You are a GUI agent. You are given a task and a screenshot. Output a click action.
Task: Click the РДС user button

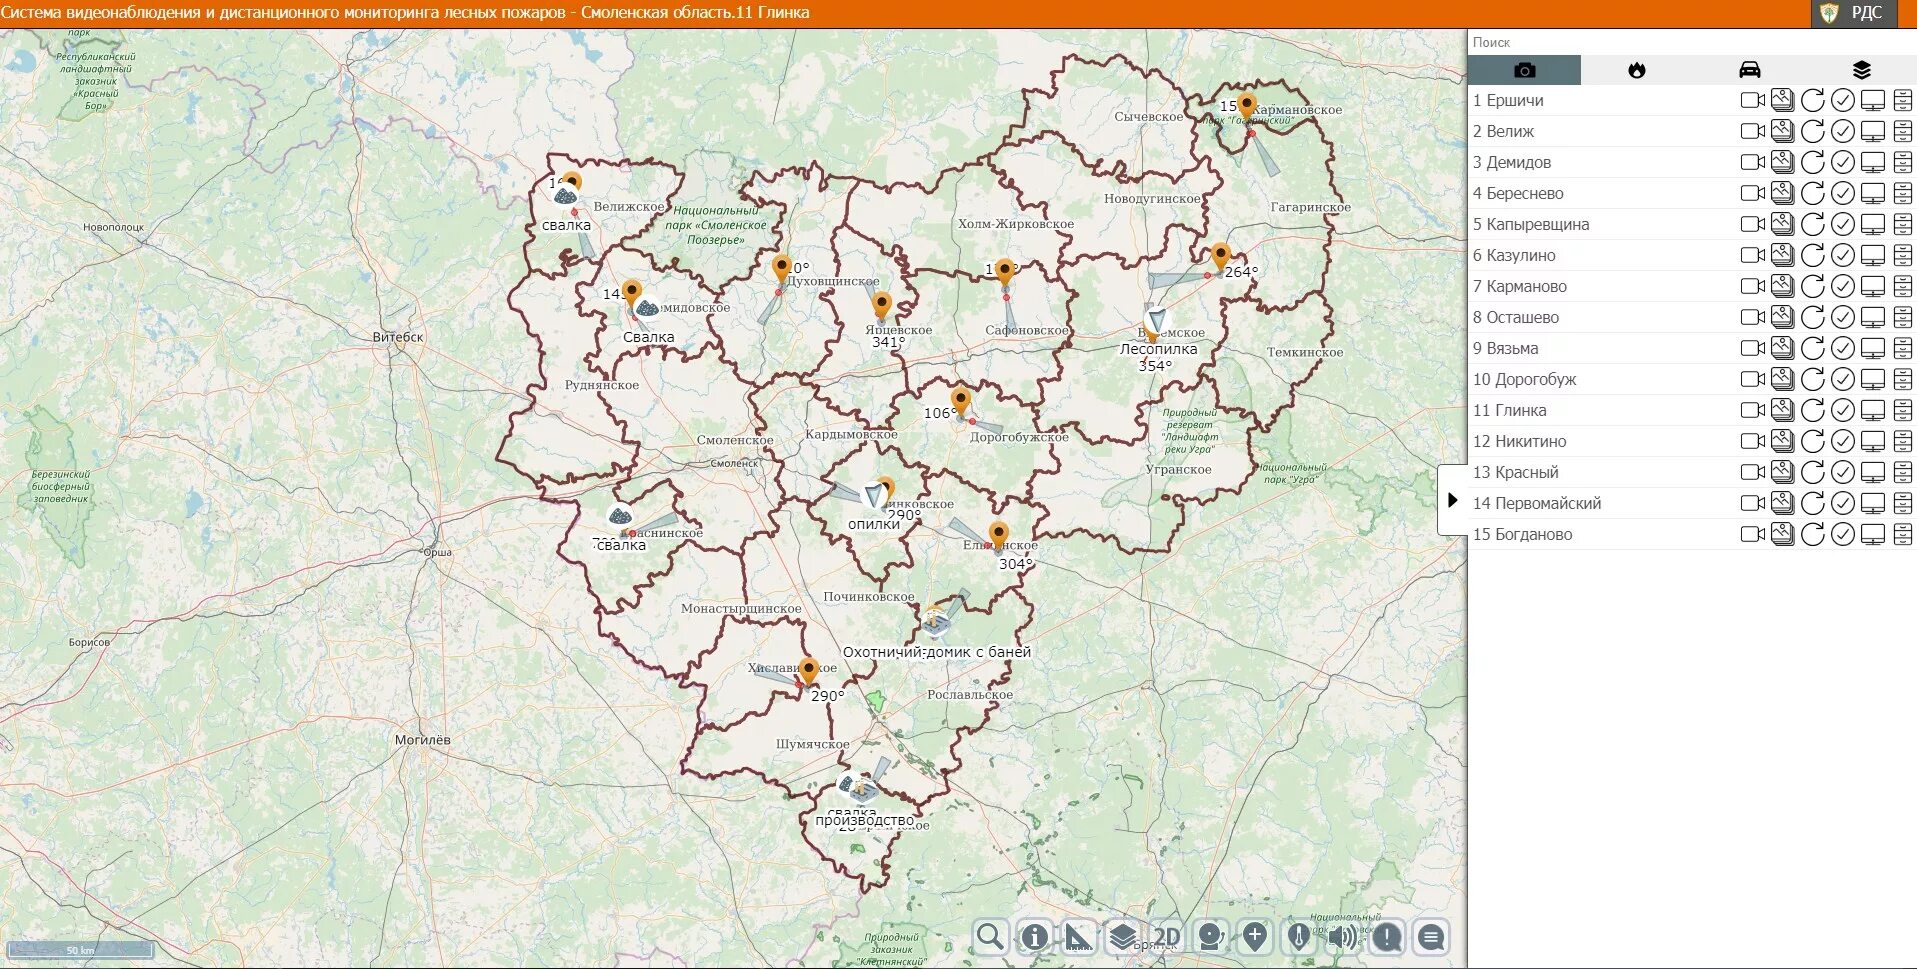click(1854, 13)
